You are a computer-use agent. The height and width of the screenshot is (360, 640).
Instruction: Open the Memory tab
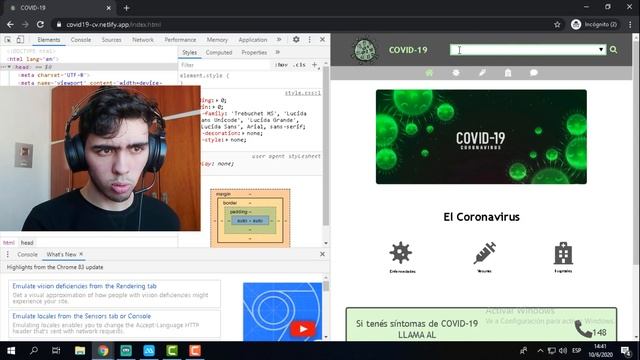[217, 40]
